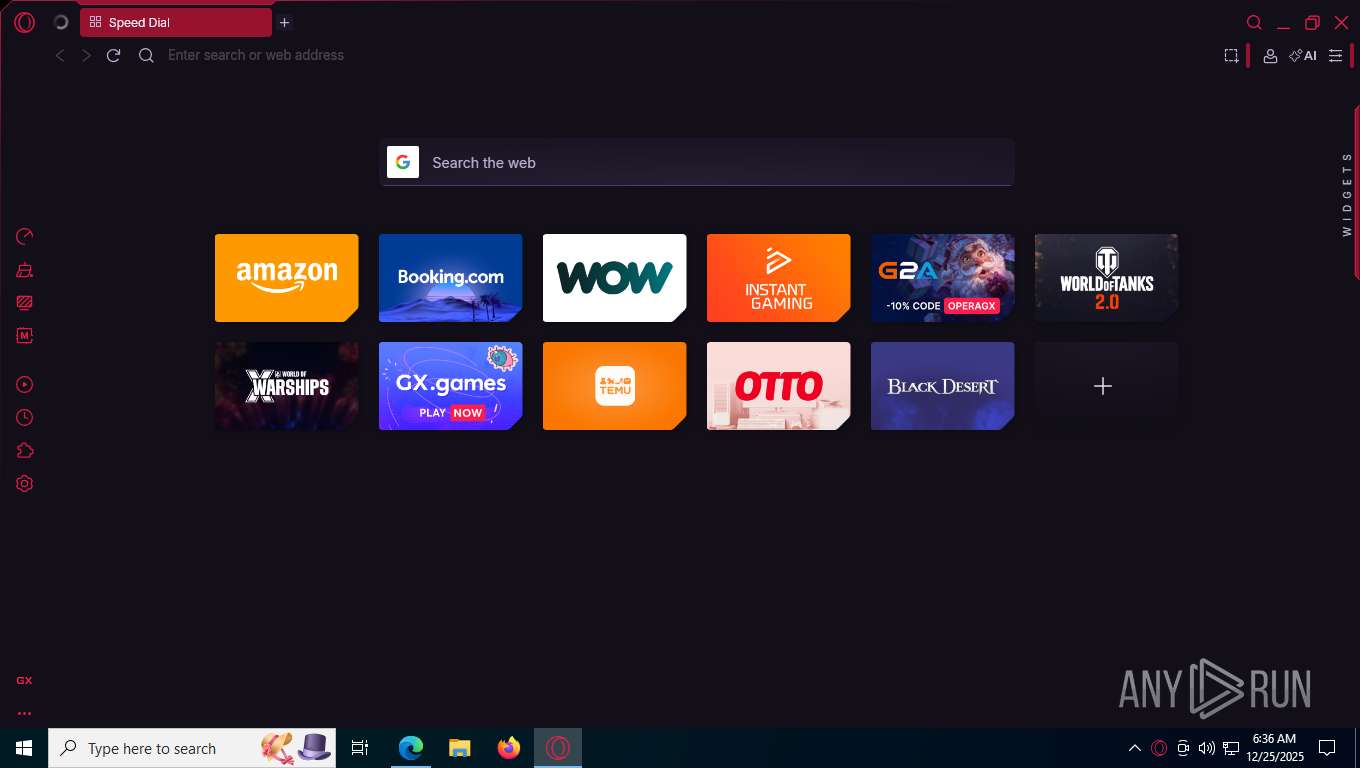Open the profile account icon
1360x768 pixels.
pos(1270,56)
